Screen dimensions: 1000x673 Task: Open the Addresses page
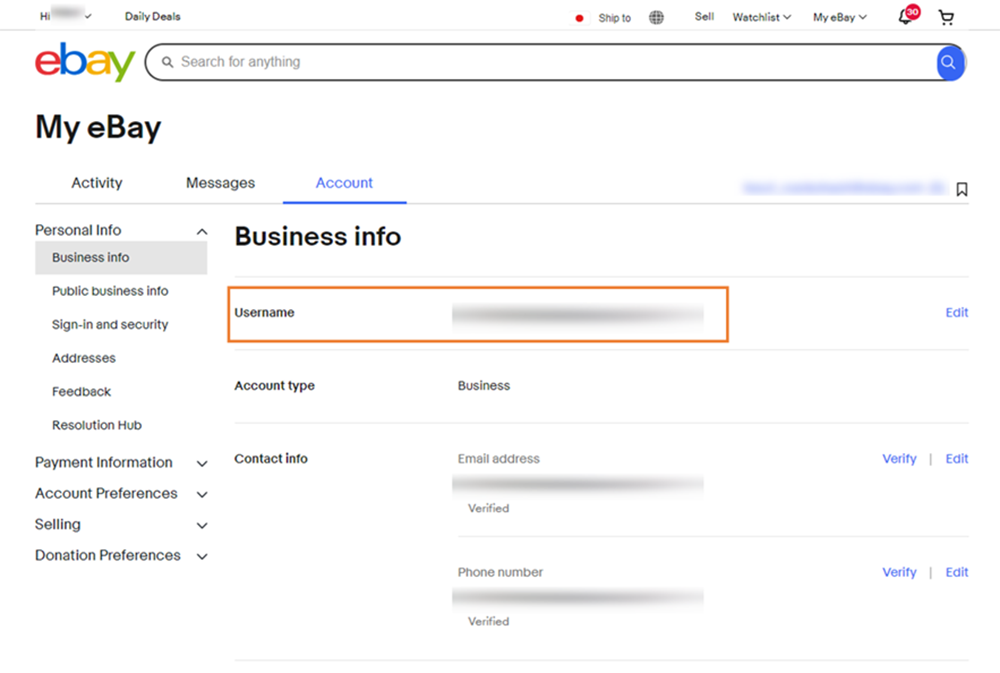pos(84,358)
